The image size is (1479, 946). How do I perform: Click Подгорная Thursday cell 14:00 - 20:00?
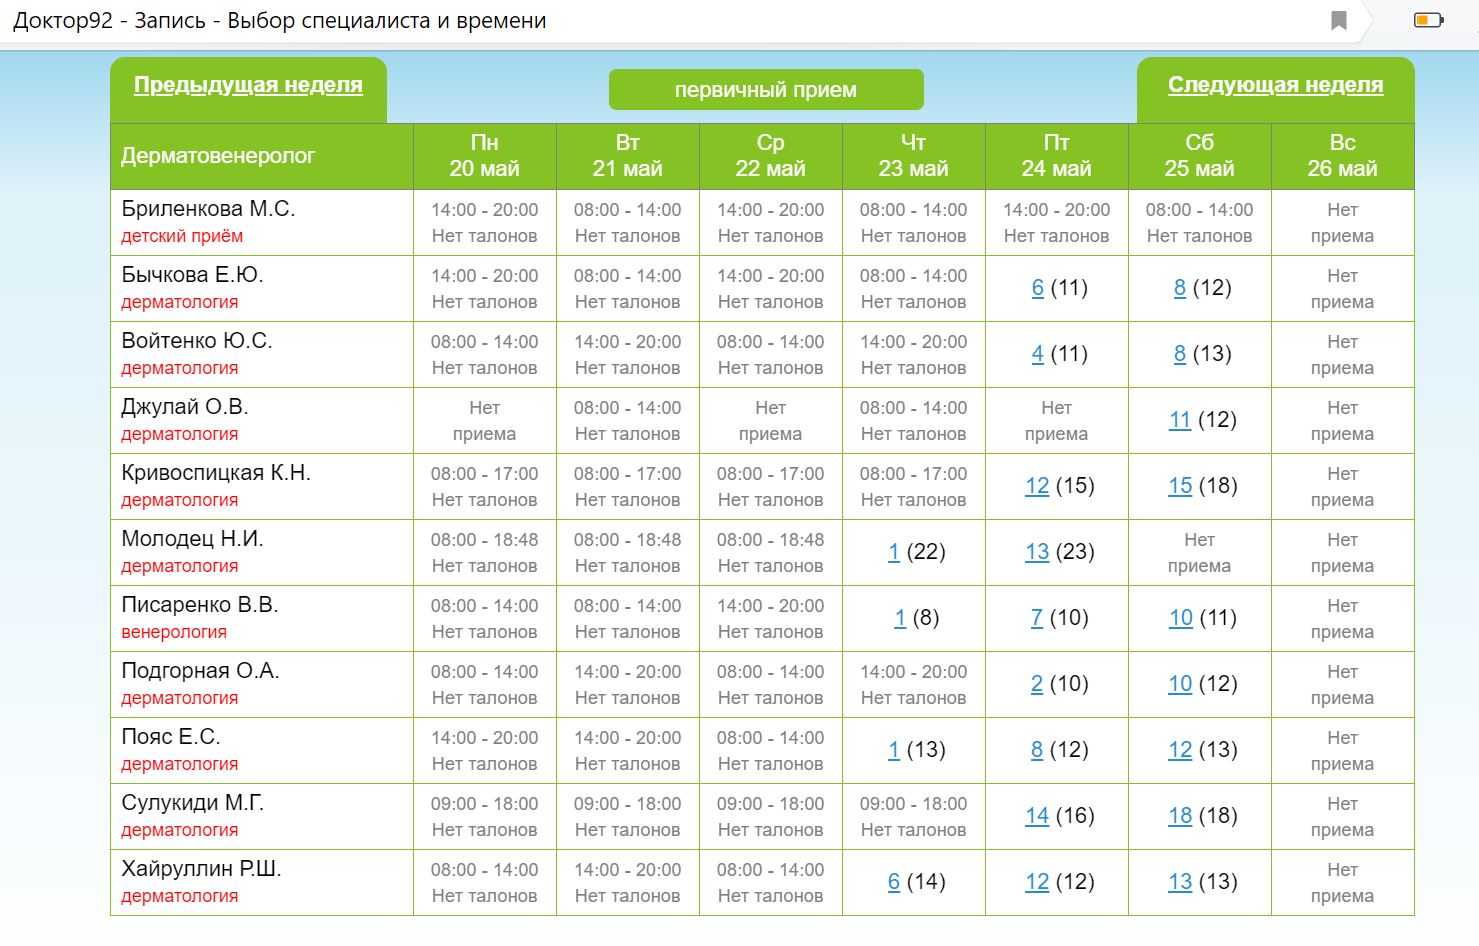coord(914,685)
